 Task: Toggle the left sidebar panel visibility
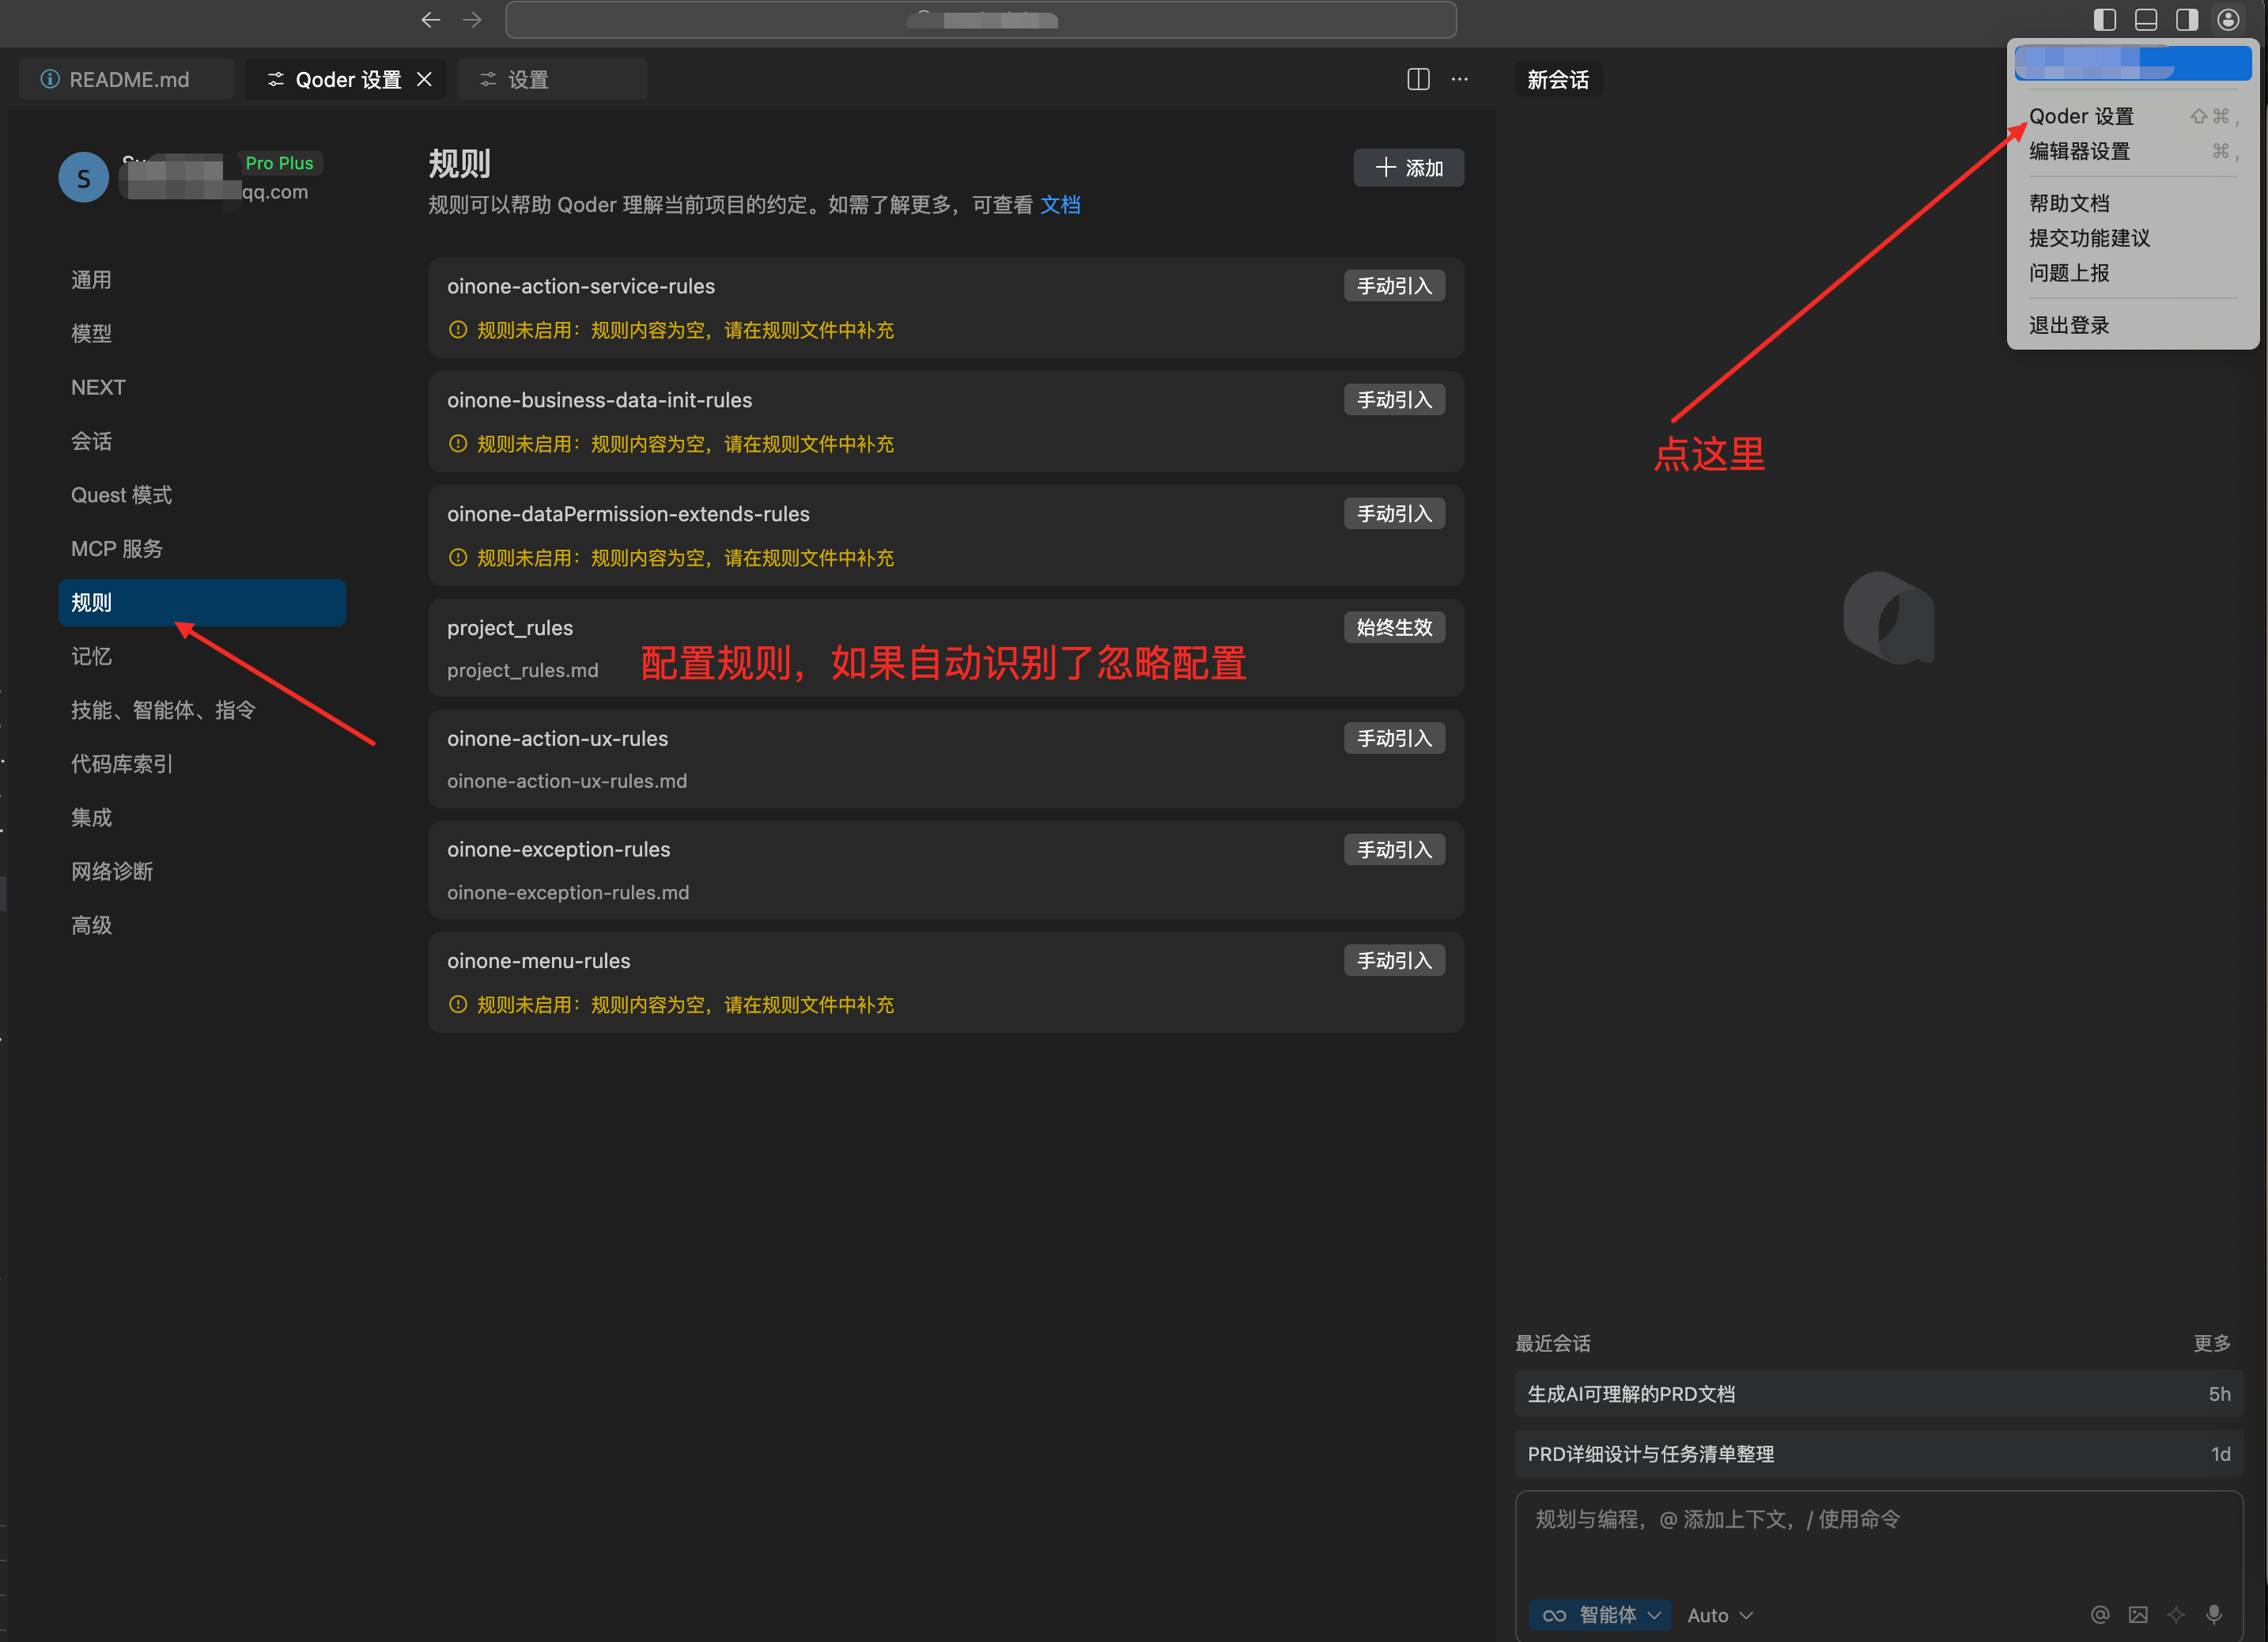[x=2104, y=19]
